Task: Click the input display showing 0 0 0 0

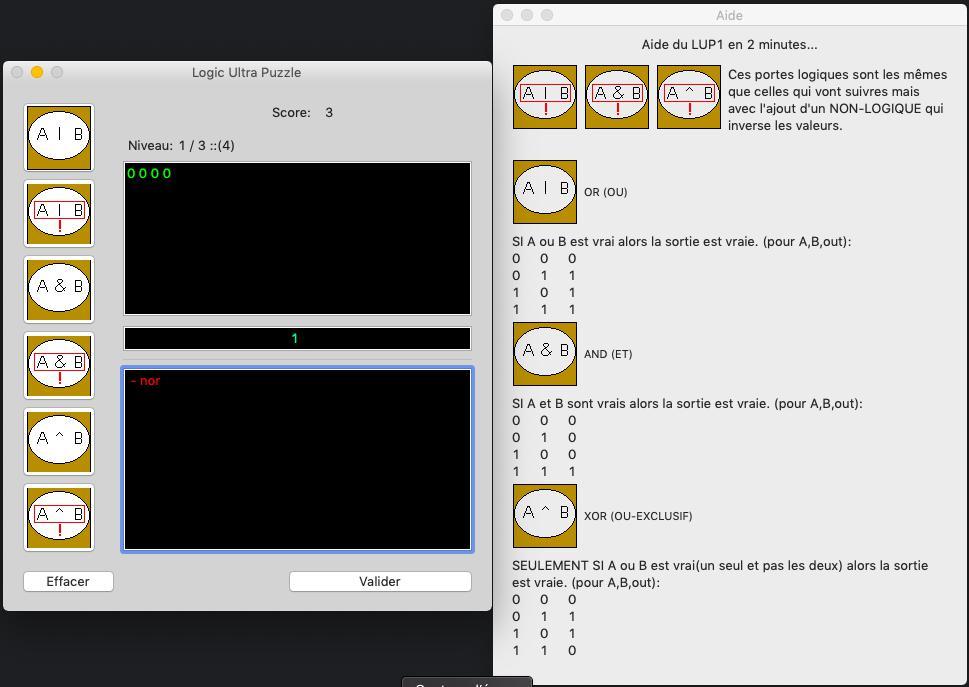Action: point(297,238)
